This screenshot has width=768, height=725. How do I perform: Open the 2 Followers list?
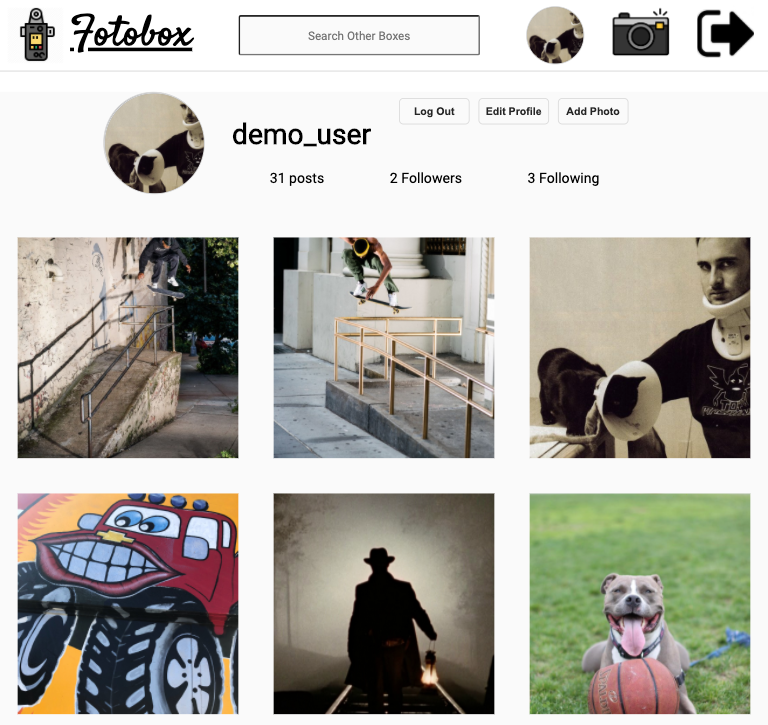426,178
